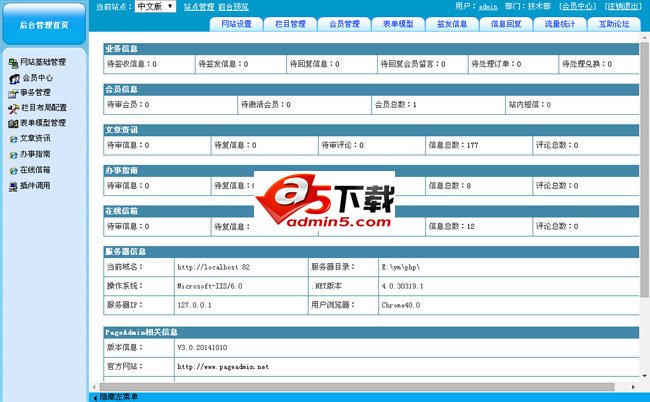
Task: Click the 待签发信息：0 cell
Action: [x=240, y=64]
